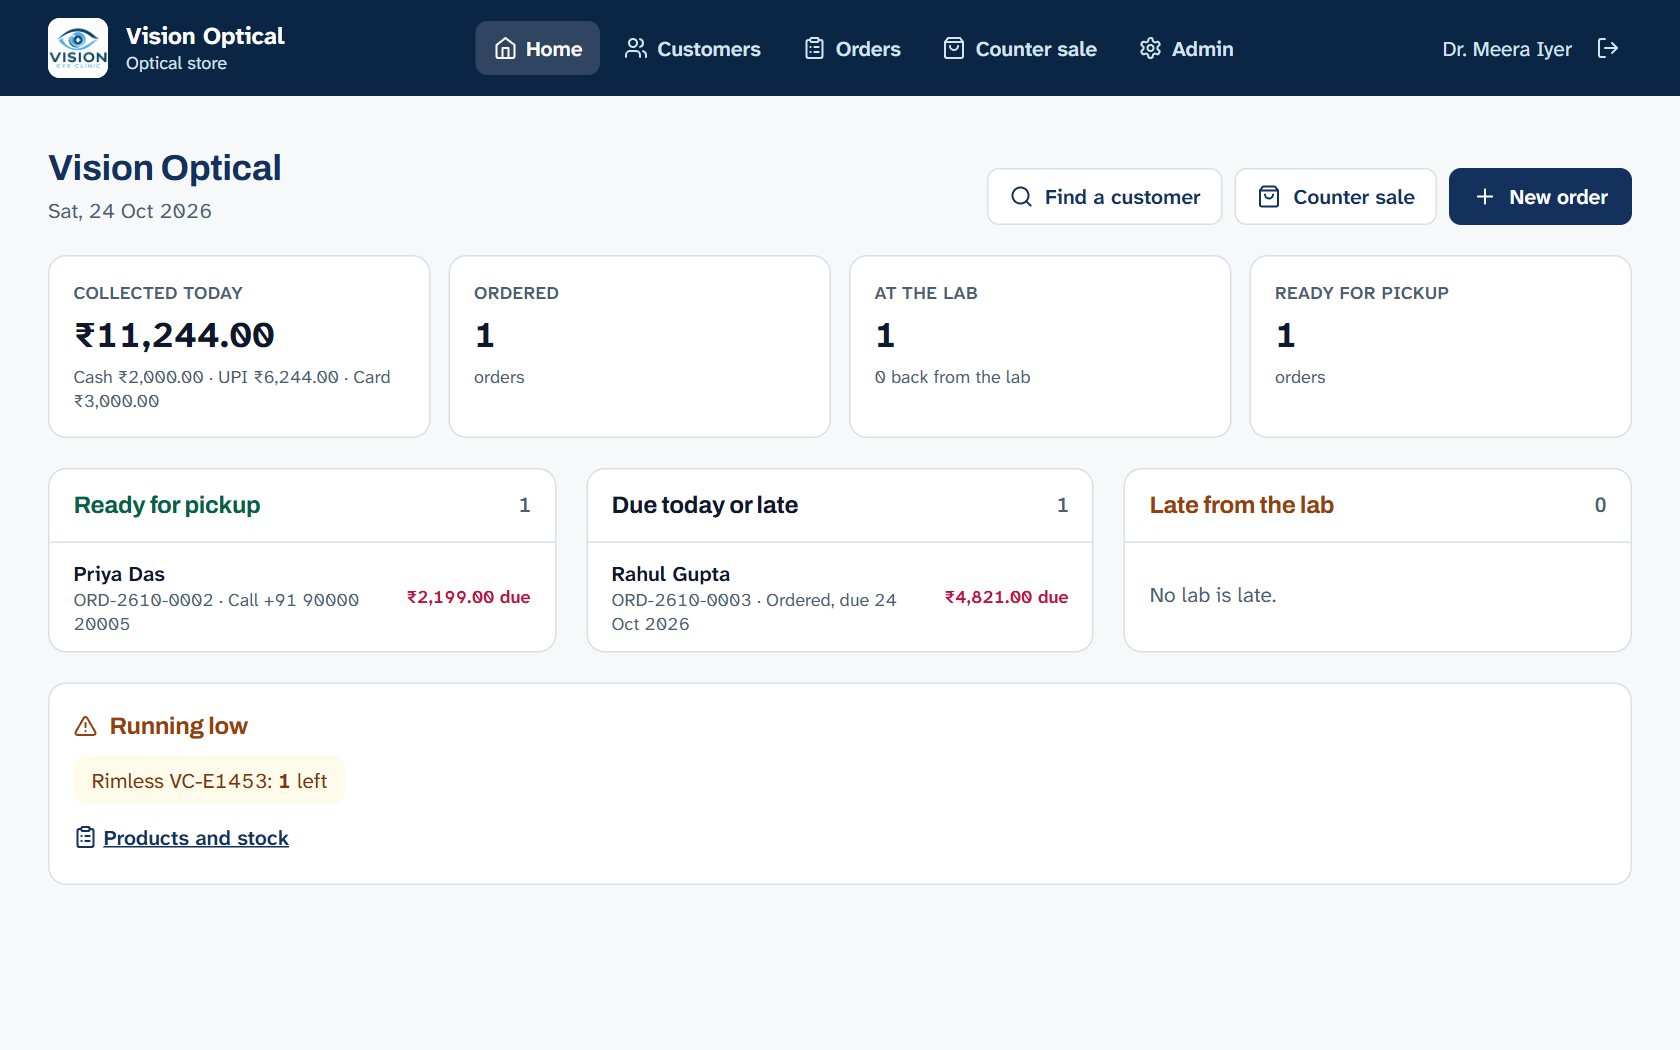1680x1050 pixels.
Task: Click the gear icon beside Admin
Action: (x=1150, y=48)
